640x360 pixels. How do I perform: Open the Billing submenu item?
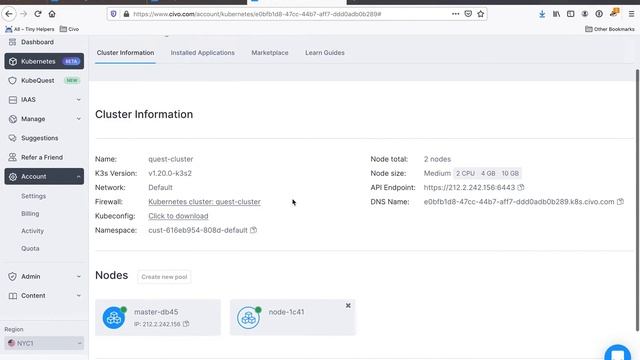coord(30,213)
